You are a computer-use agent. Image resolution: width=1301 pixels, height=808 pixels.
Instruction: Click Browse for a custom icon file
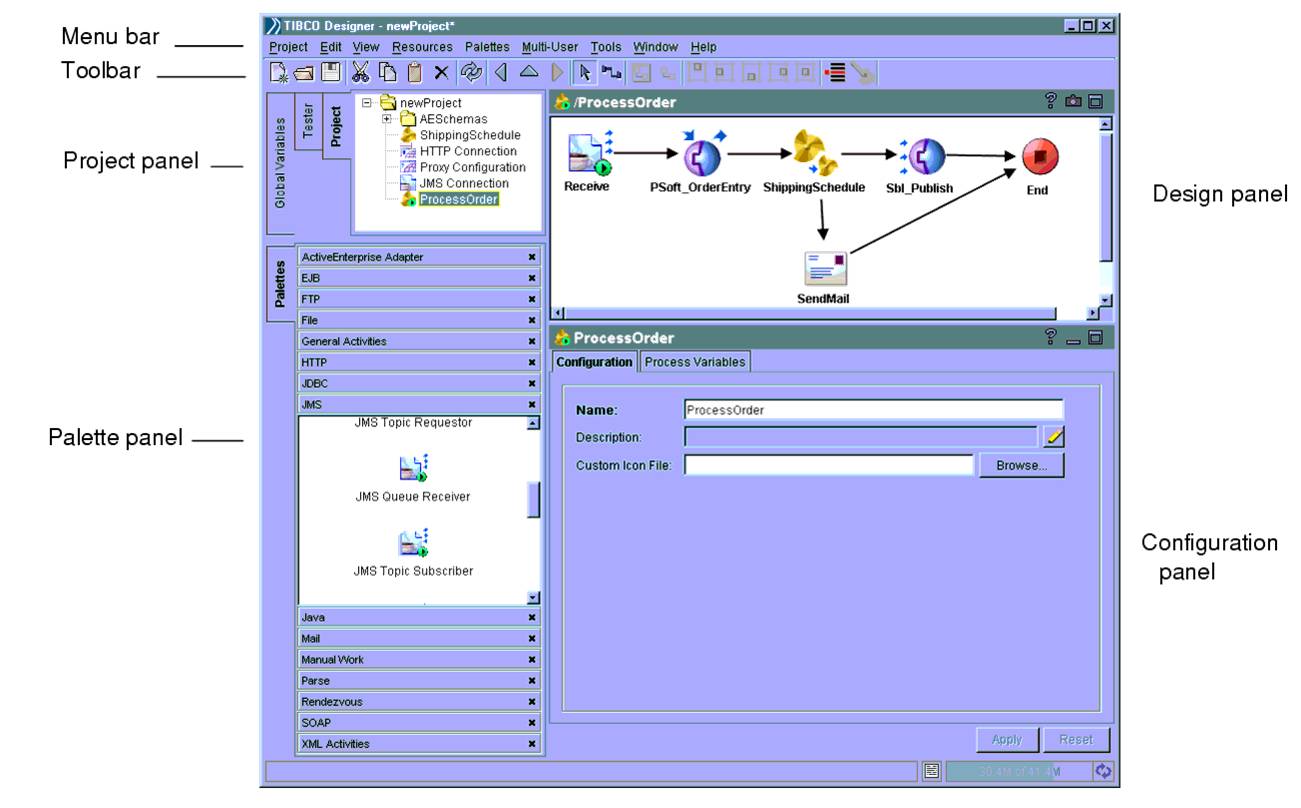(1021, 464)
